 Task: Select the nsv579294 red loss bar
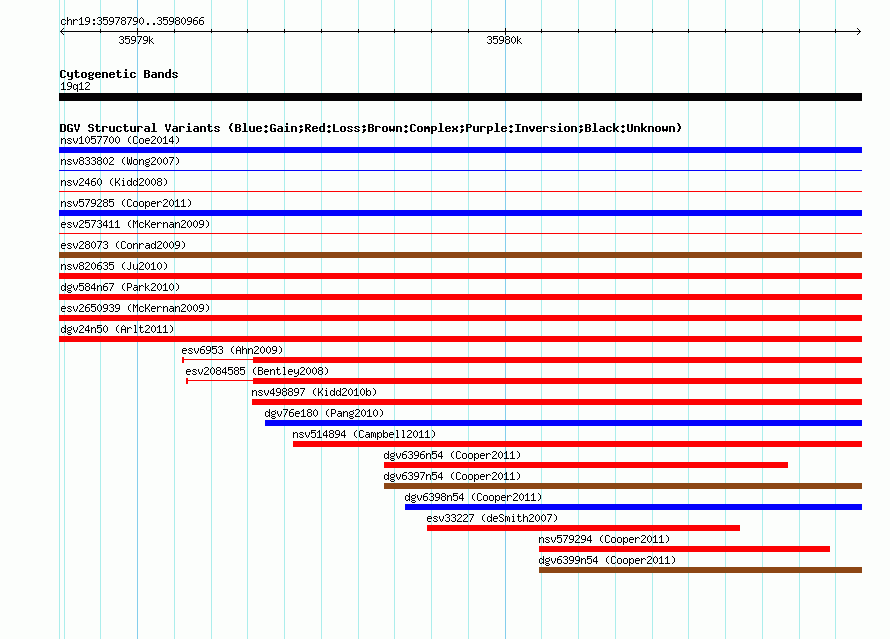pyautogui.click(x=684, y=549)
